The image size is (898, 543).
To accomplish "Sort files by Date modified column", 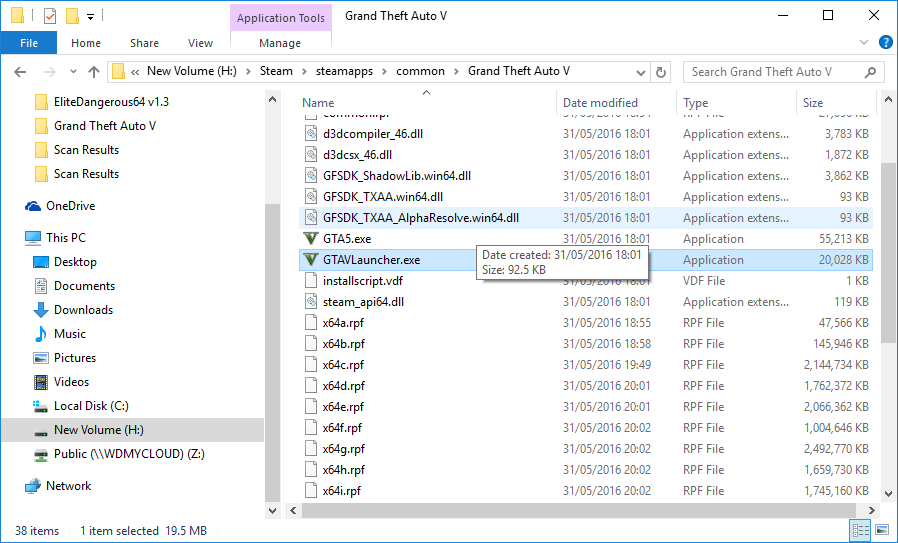I will [x=600, y=103].
